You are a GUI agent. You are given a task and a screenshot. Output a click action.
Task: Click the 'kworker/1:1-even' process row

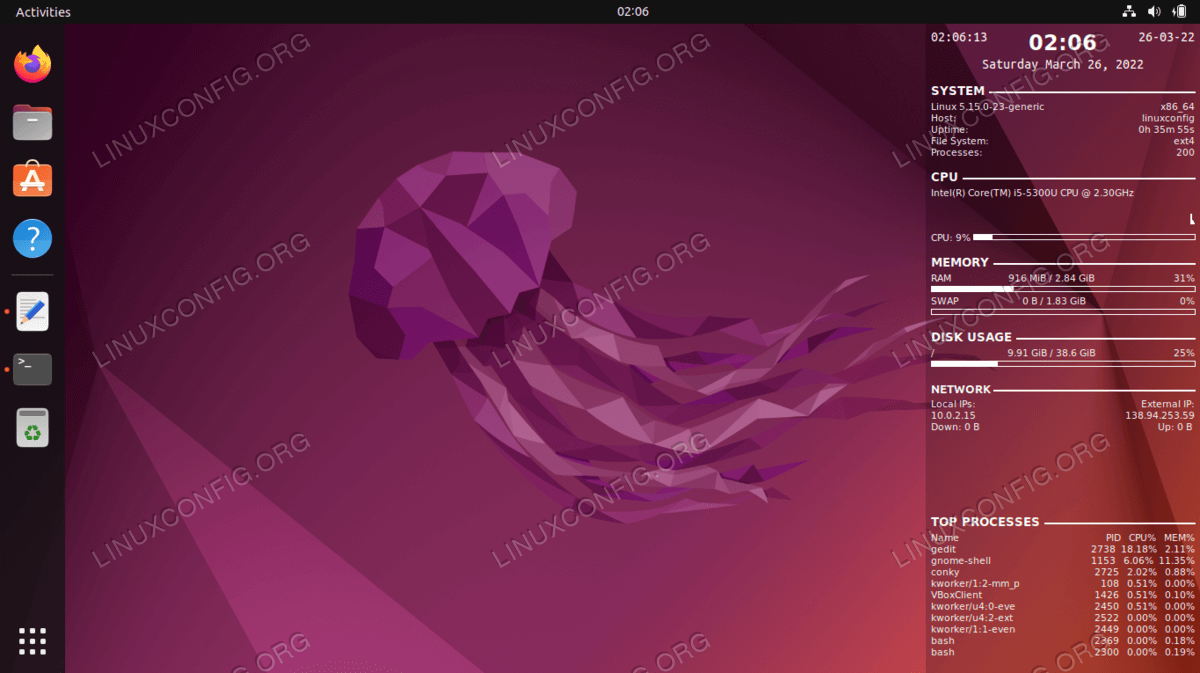pyautogui.click(x=1063, y=629)
